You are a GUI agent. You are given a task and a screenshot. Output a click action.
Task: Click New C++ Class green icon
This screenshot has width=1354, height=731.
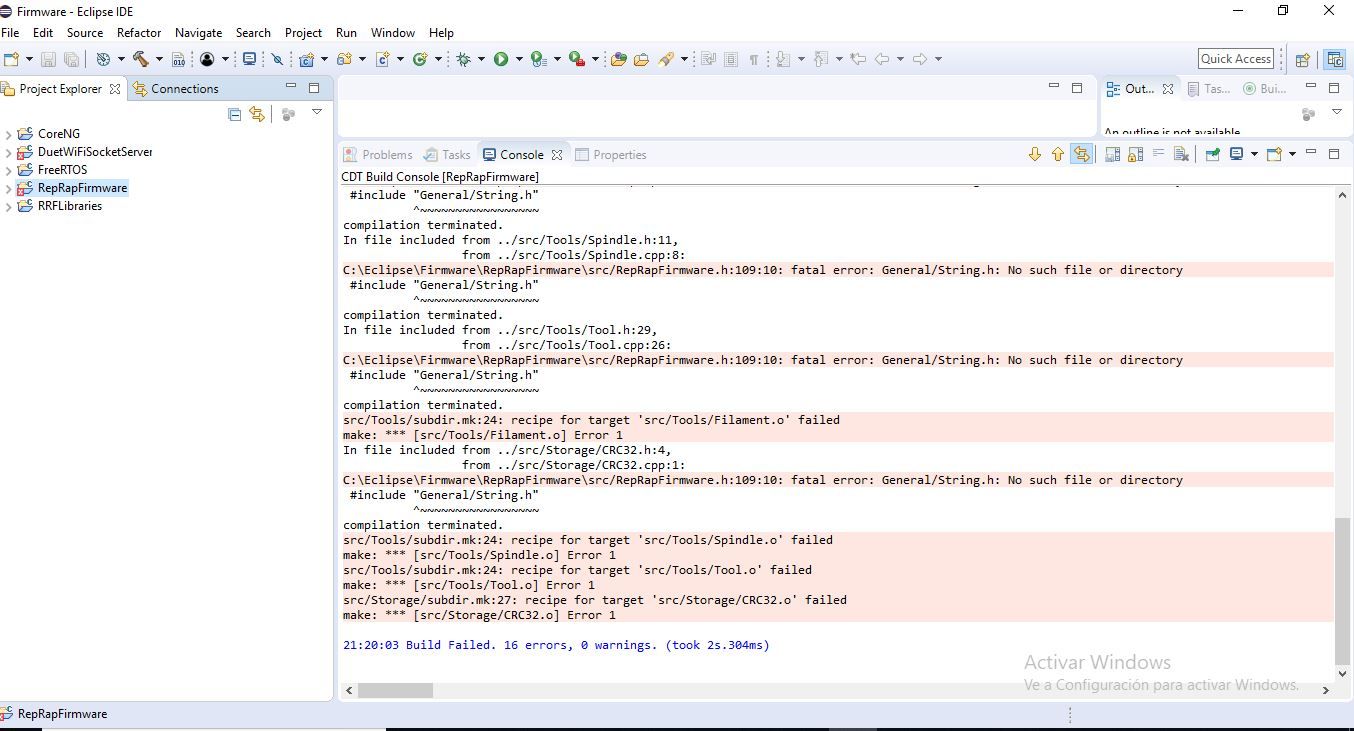[420, 59]
